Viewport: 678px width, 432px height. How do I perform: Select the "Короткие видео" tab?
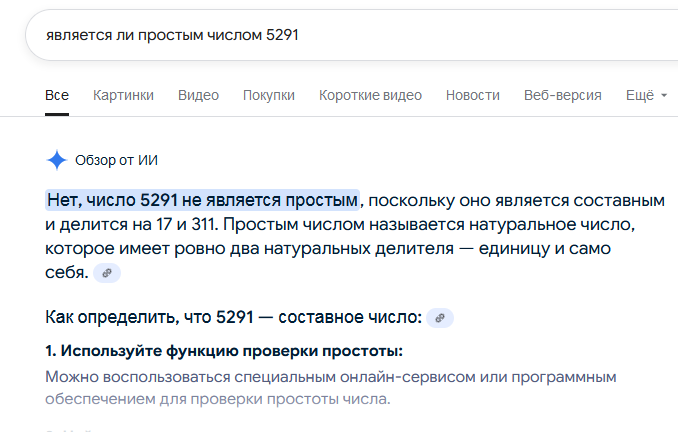(x=370, y=95)
